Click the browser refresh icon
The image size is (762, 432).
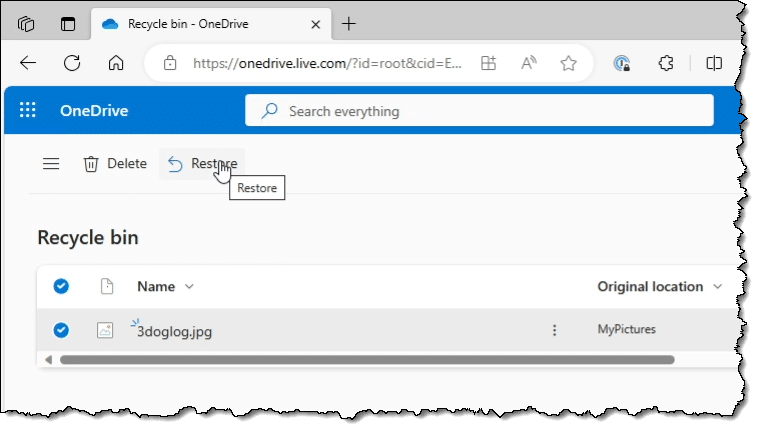pyautogui.click(x=72, y=63)
